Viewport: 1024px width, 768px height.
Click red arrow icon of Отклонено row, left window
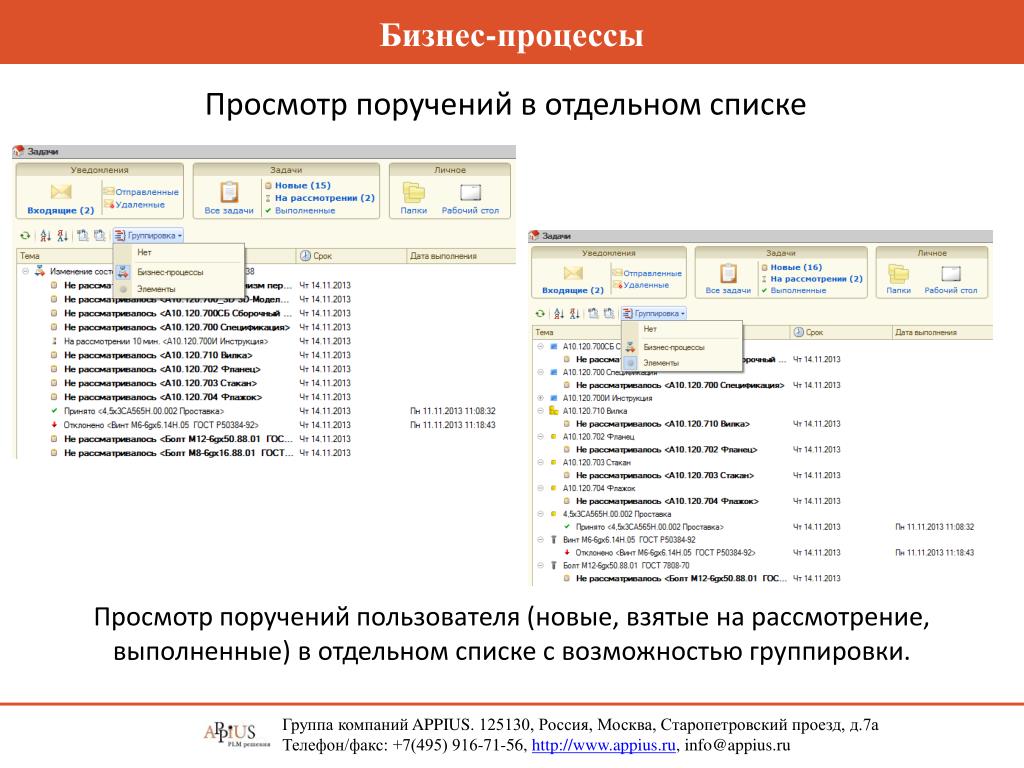coord(54,424)
